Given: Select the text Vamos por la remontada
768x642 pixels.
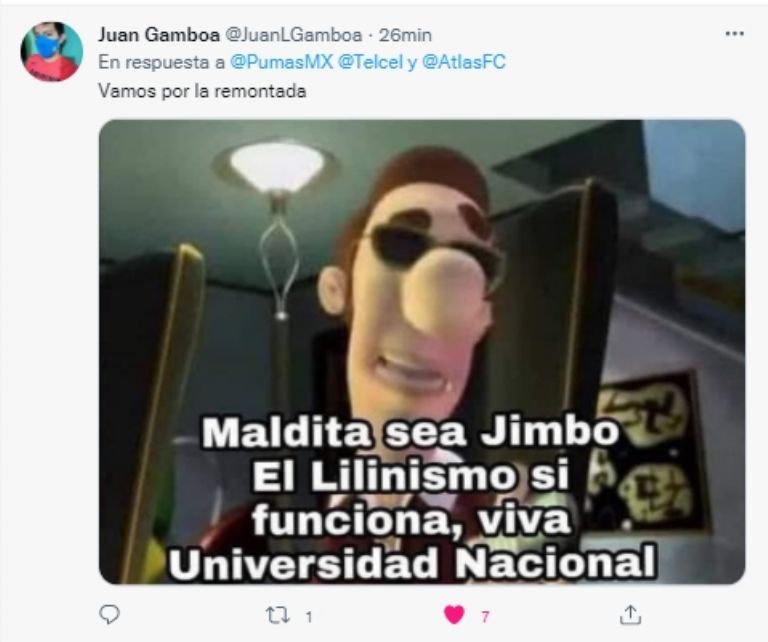Looking at the screenshot, I should (202, 91).
